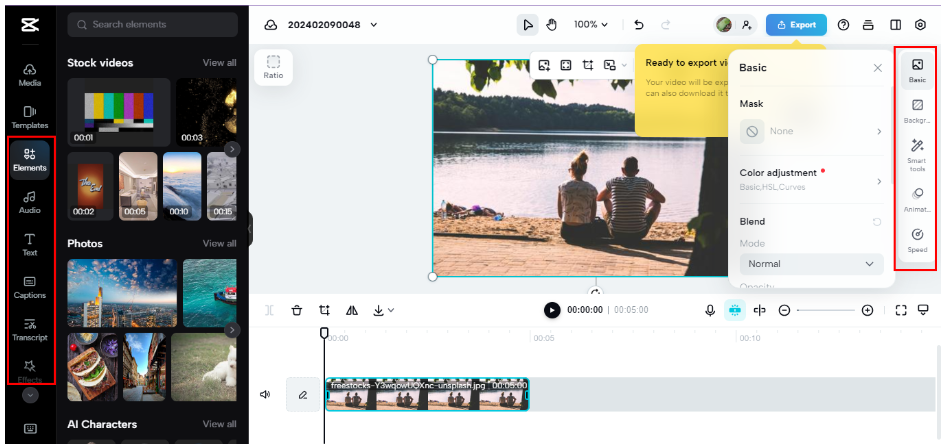Screen dimensions: 948x446
Task: Select the tacos food photo
Action: [x=93, y=367]
